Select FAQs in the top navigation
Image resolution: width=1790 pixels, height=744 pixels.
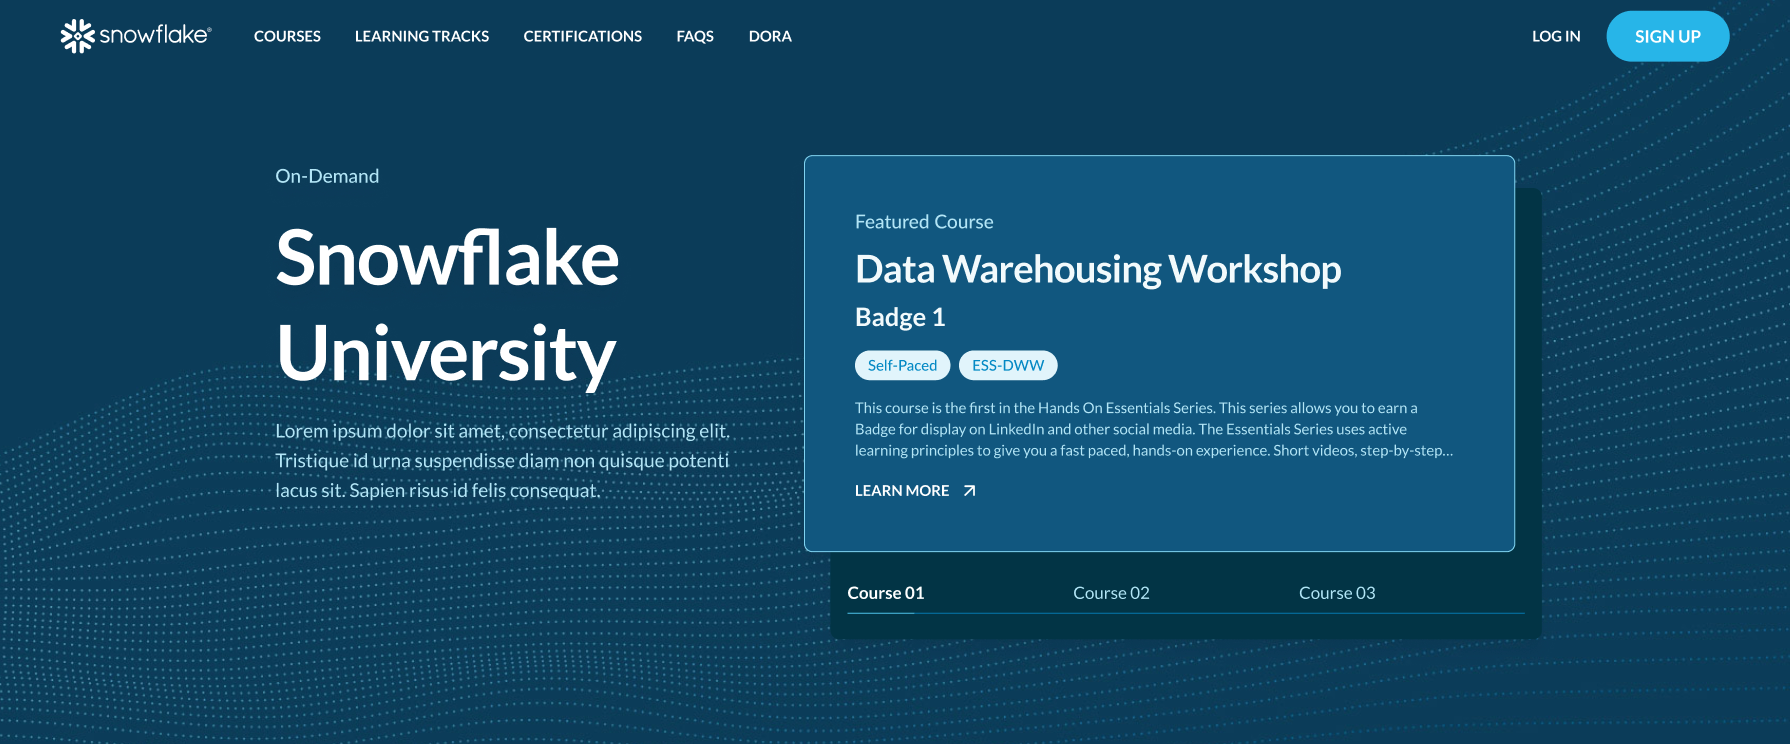695,36
